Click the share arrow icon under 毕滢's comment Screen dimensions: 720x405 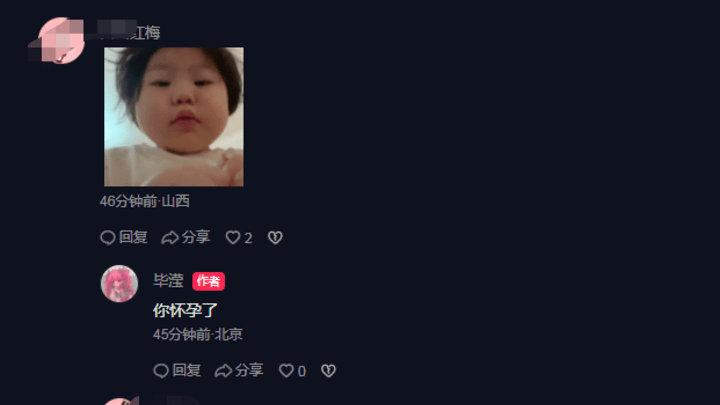(223, 371)
